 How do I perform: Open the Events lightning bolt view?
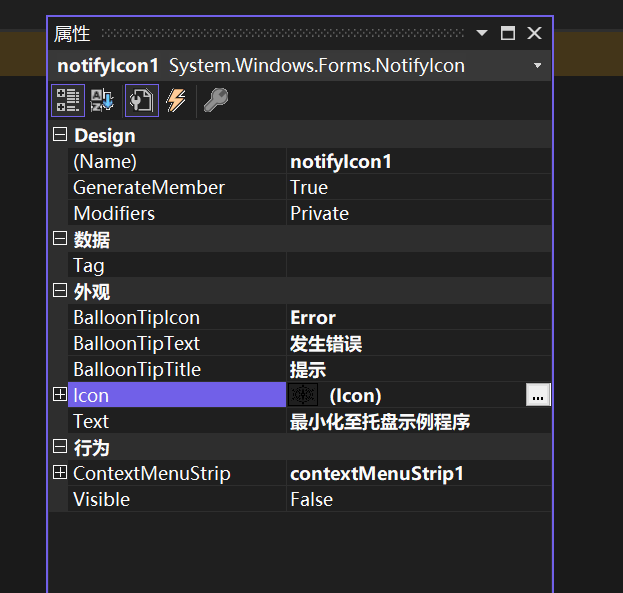pyautogui.click(x=176, y=100)
